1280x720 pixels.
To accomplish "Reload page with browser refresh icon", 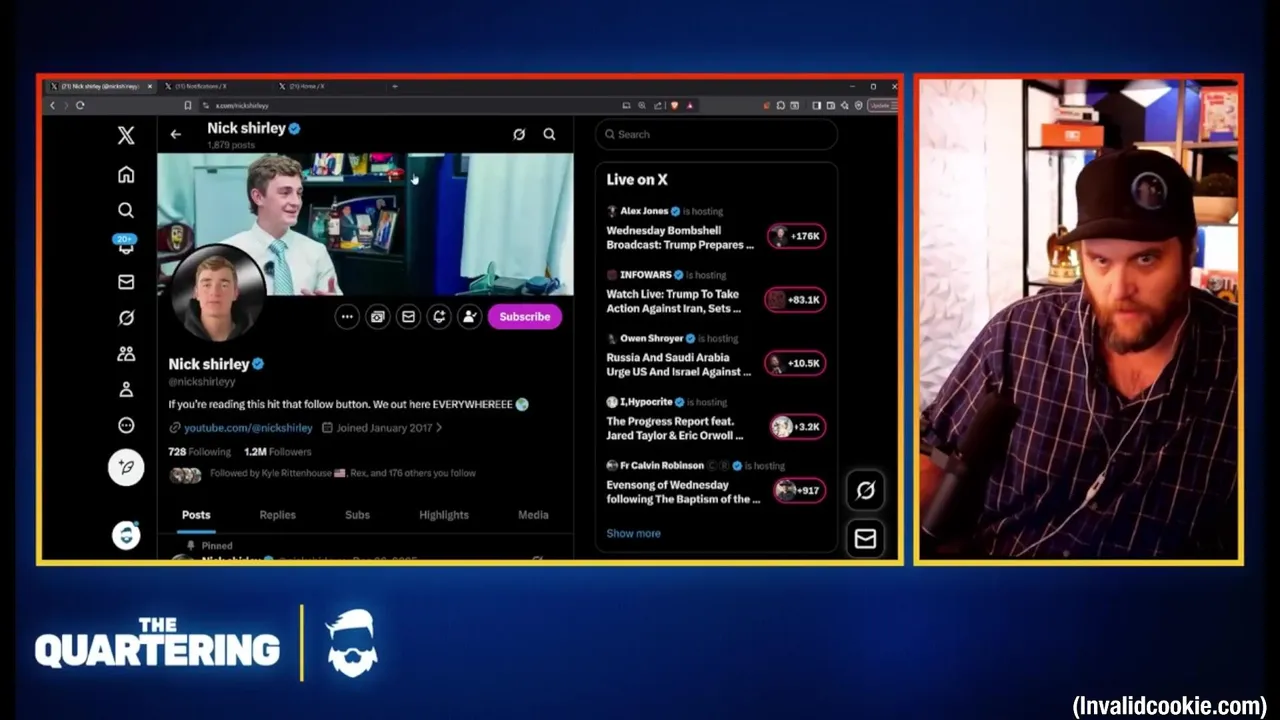I will pos(80,105).
